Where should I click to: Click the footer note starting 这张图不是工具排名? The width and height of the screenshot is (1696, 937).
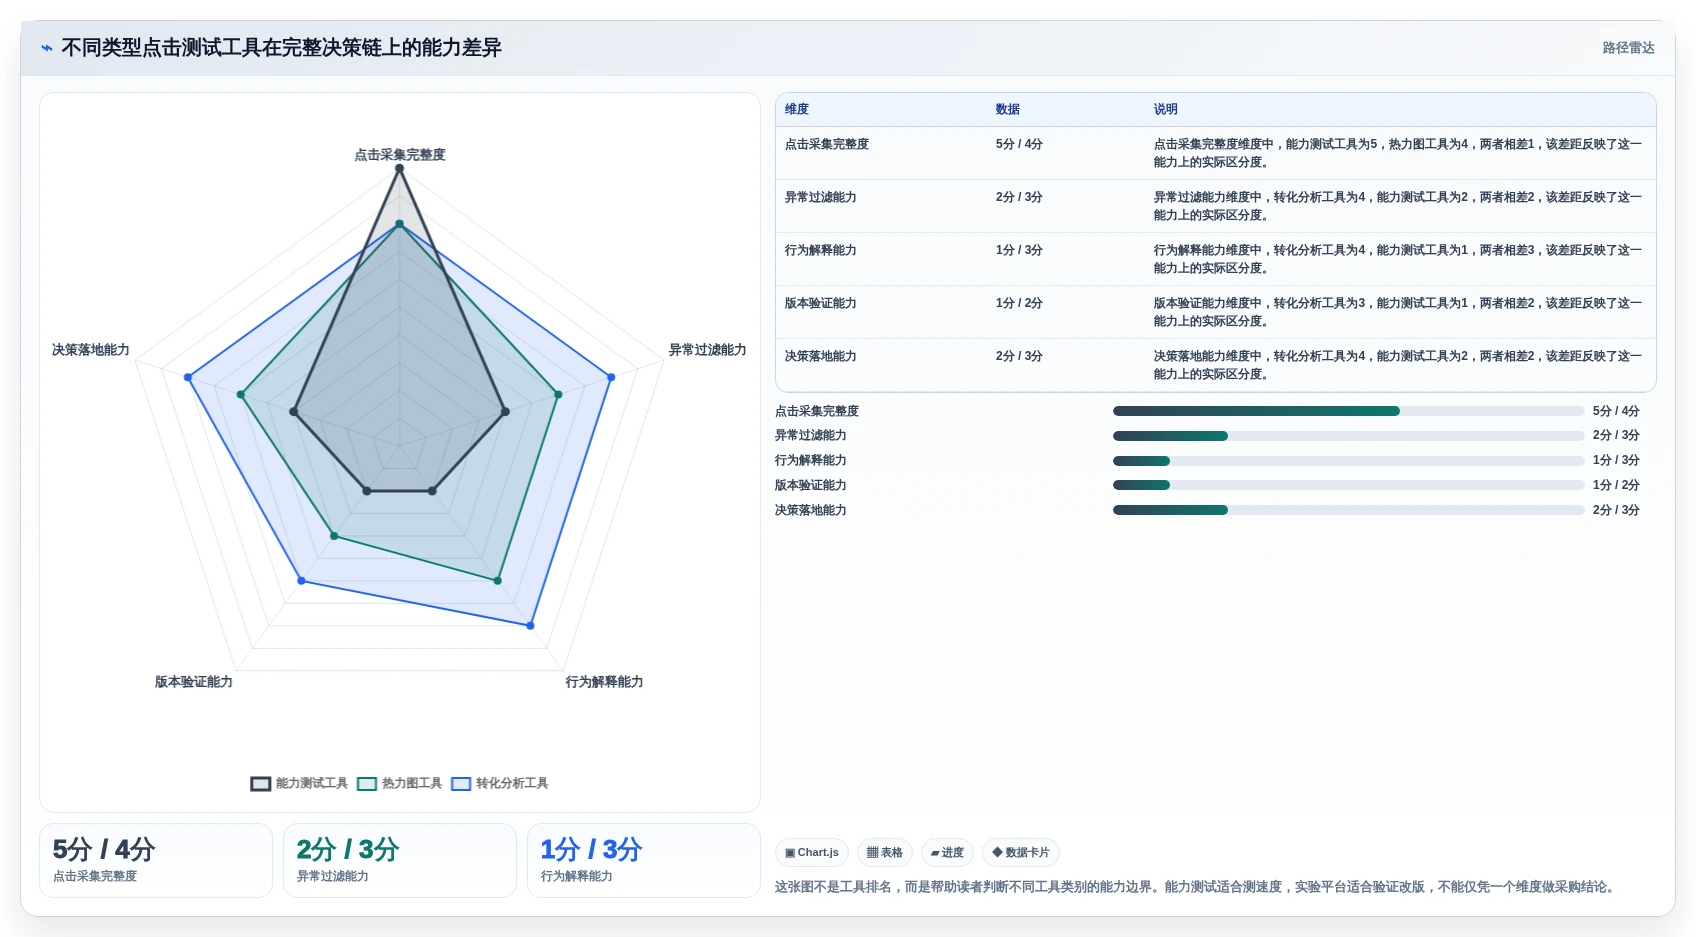(1196, 887)
